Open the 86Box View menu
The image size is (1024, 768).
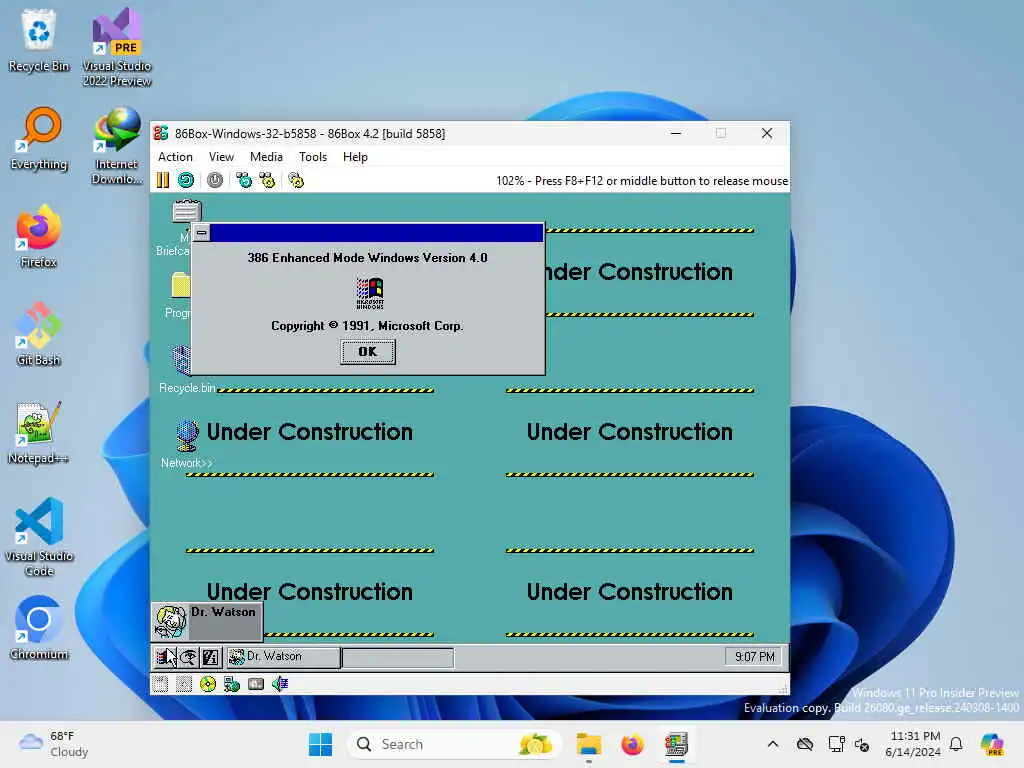pyautogui.click(x=221, y=157)
